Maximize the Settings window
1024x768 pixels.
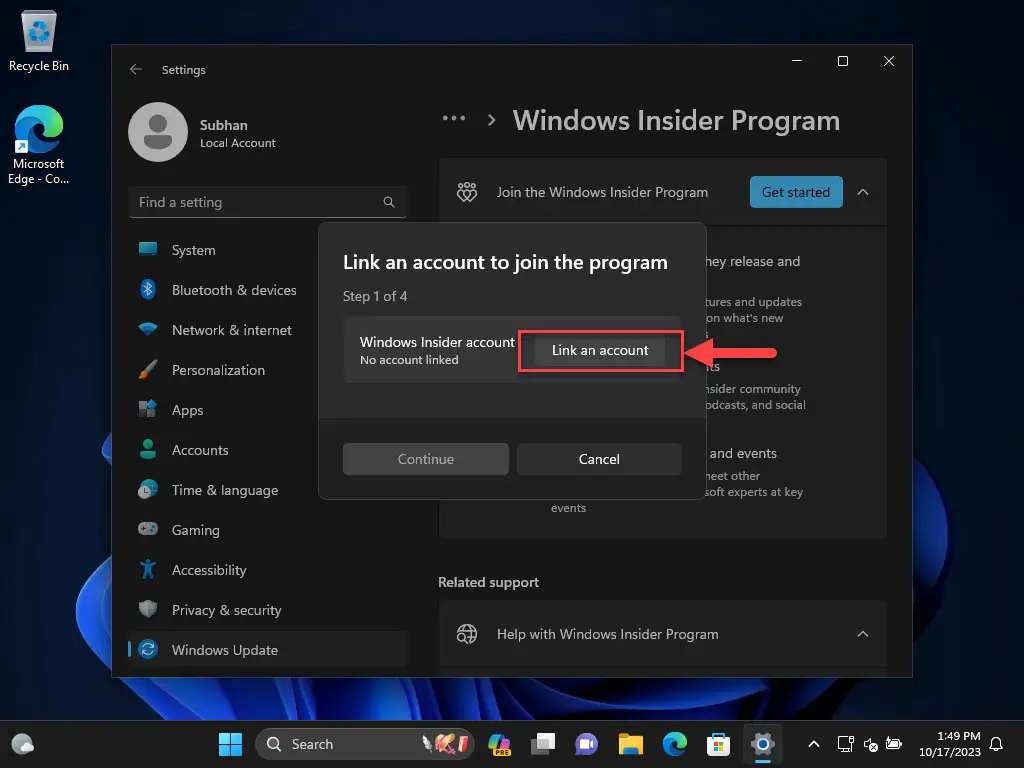click(x=843, y=61)
